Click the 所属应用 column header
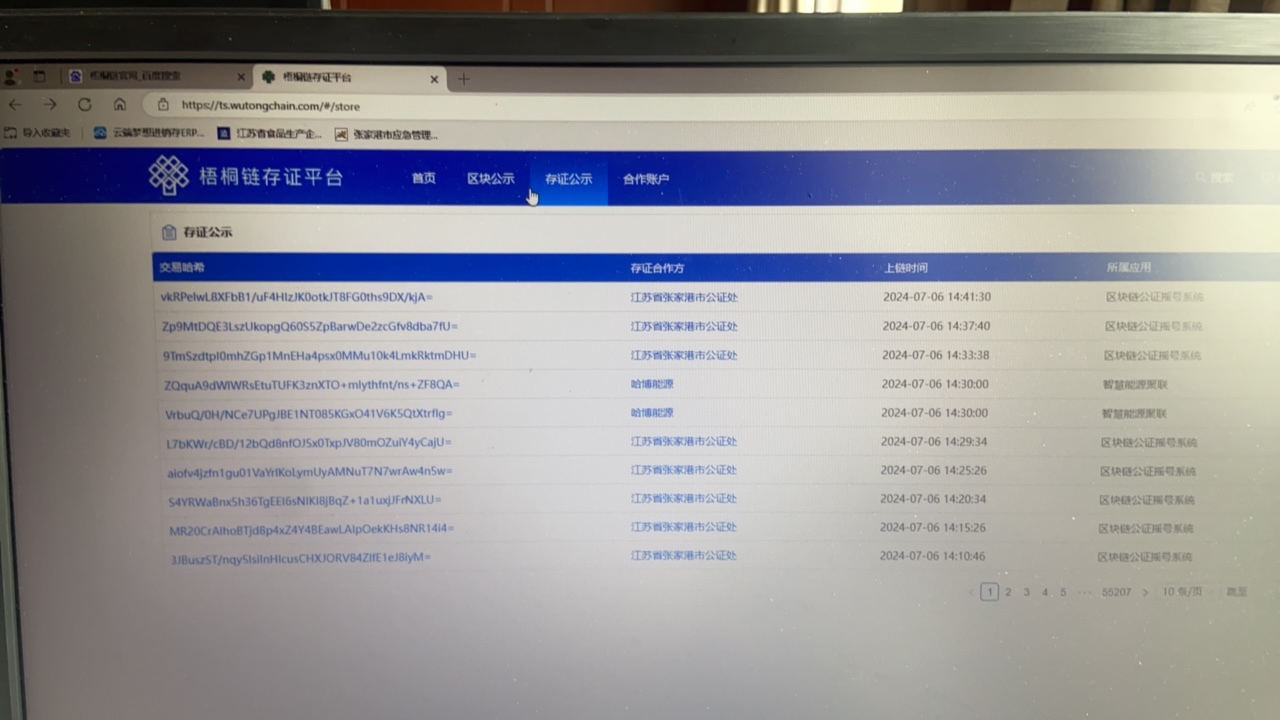 pos(1129,268)
